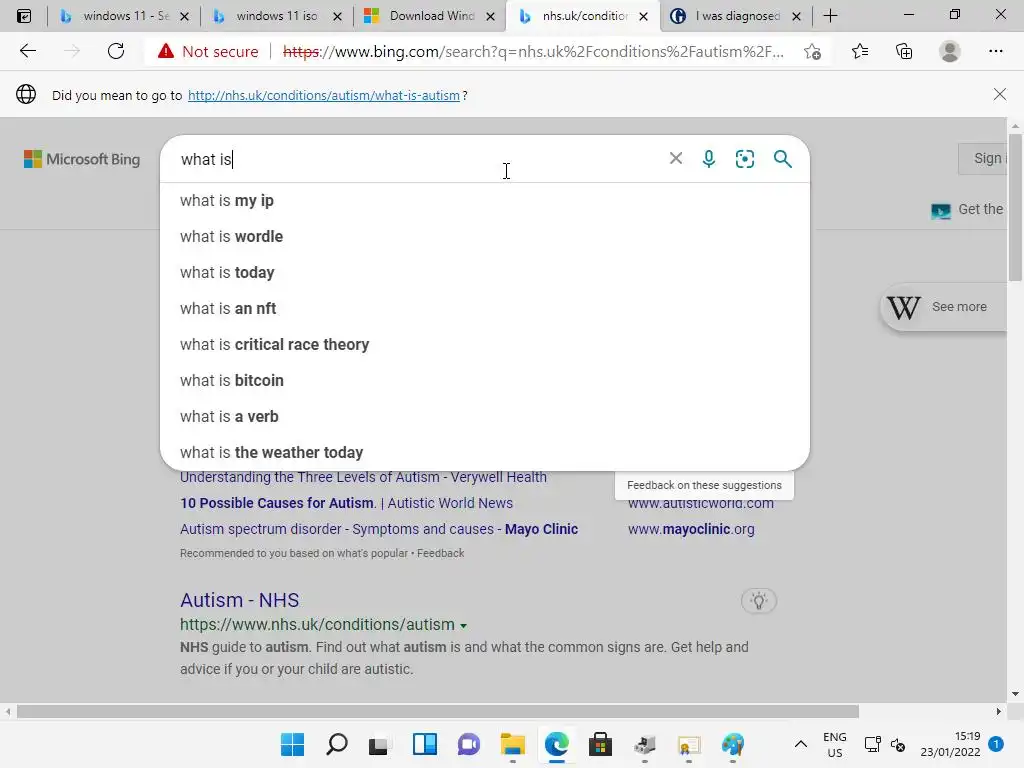Image resolution: width=1024 pixels, height=768 pixels.
Task: Open Mayo Clinic autism symptoms link
Action: tap(379, 529)
